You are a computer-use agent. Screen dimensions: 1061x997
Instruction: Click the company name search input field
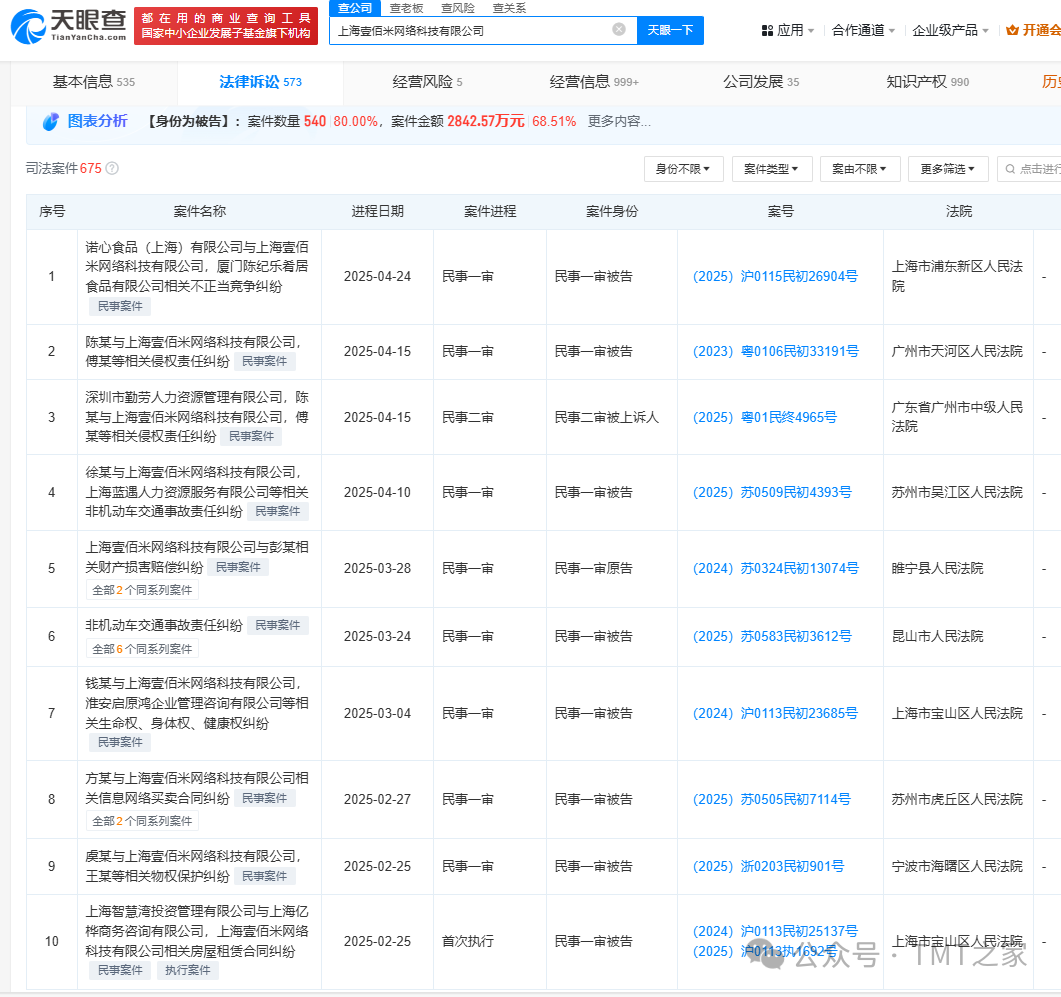click(x=470, y=31)
